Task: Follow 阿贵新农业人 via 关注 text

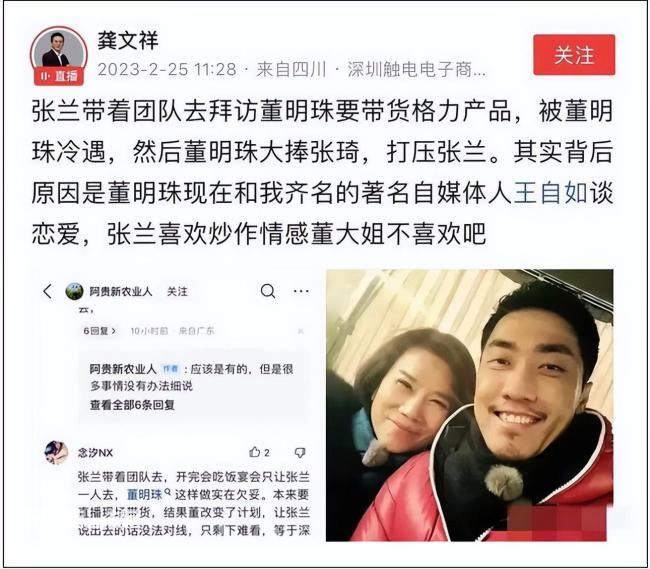Action: [x=177, y=292]
